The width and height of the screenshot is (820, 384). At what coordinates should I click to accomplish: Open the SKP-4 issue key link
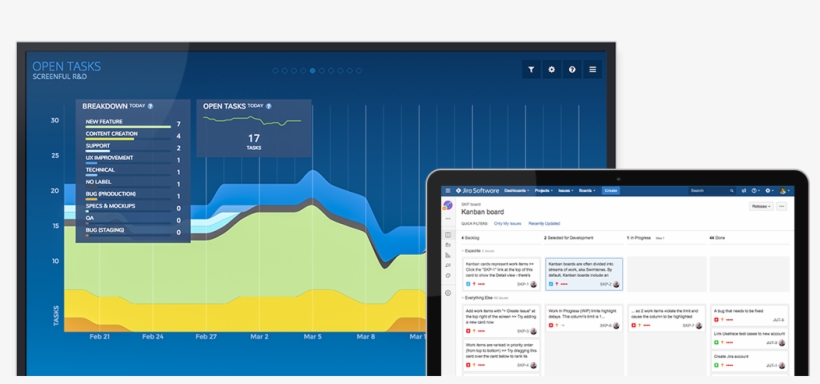coord(522,365)
